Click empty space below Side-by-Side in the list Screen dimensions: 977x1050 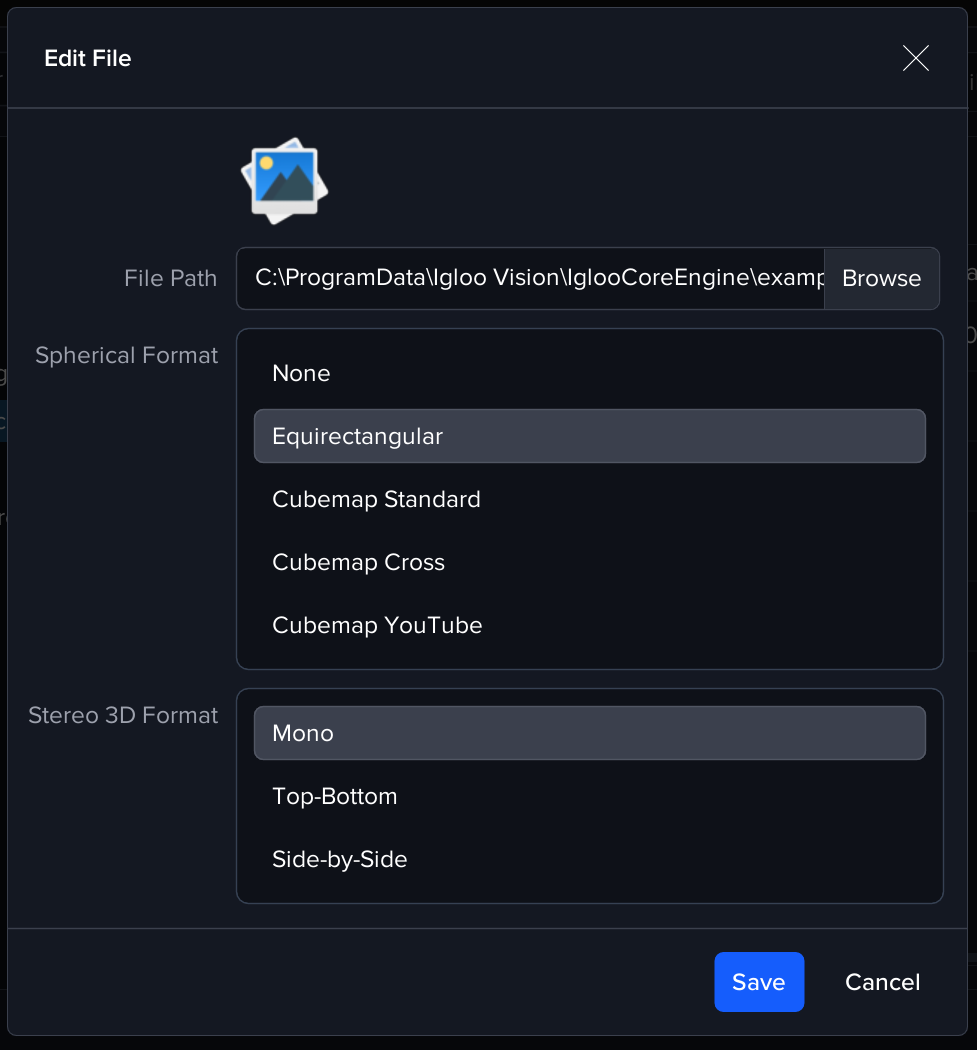point(589,889)
